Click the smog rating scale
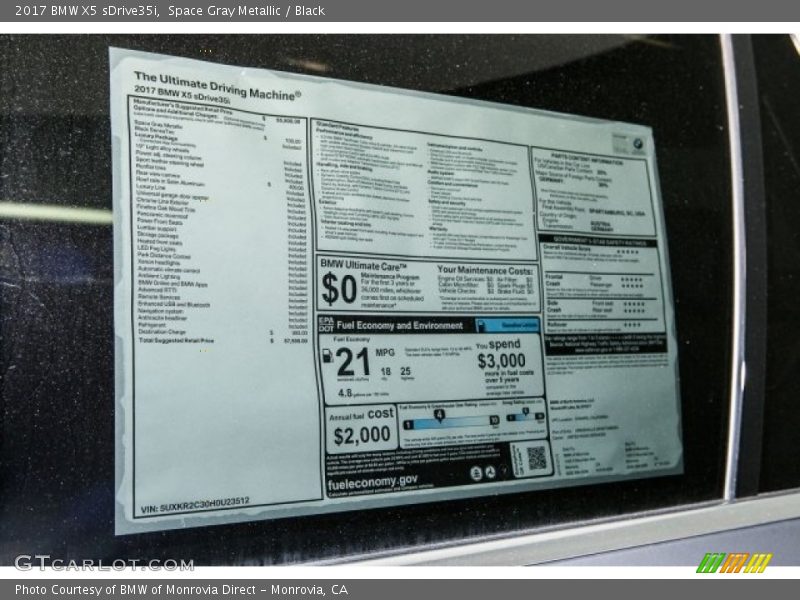 tap(526, 416)
